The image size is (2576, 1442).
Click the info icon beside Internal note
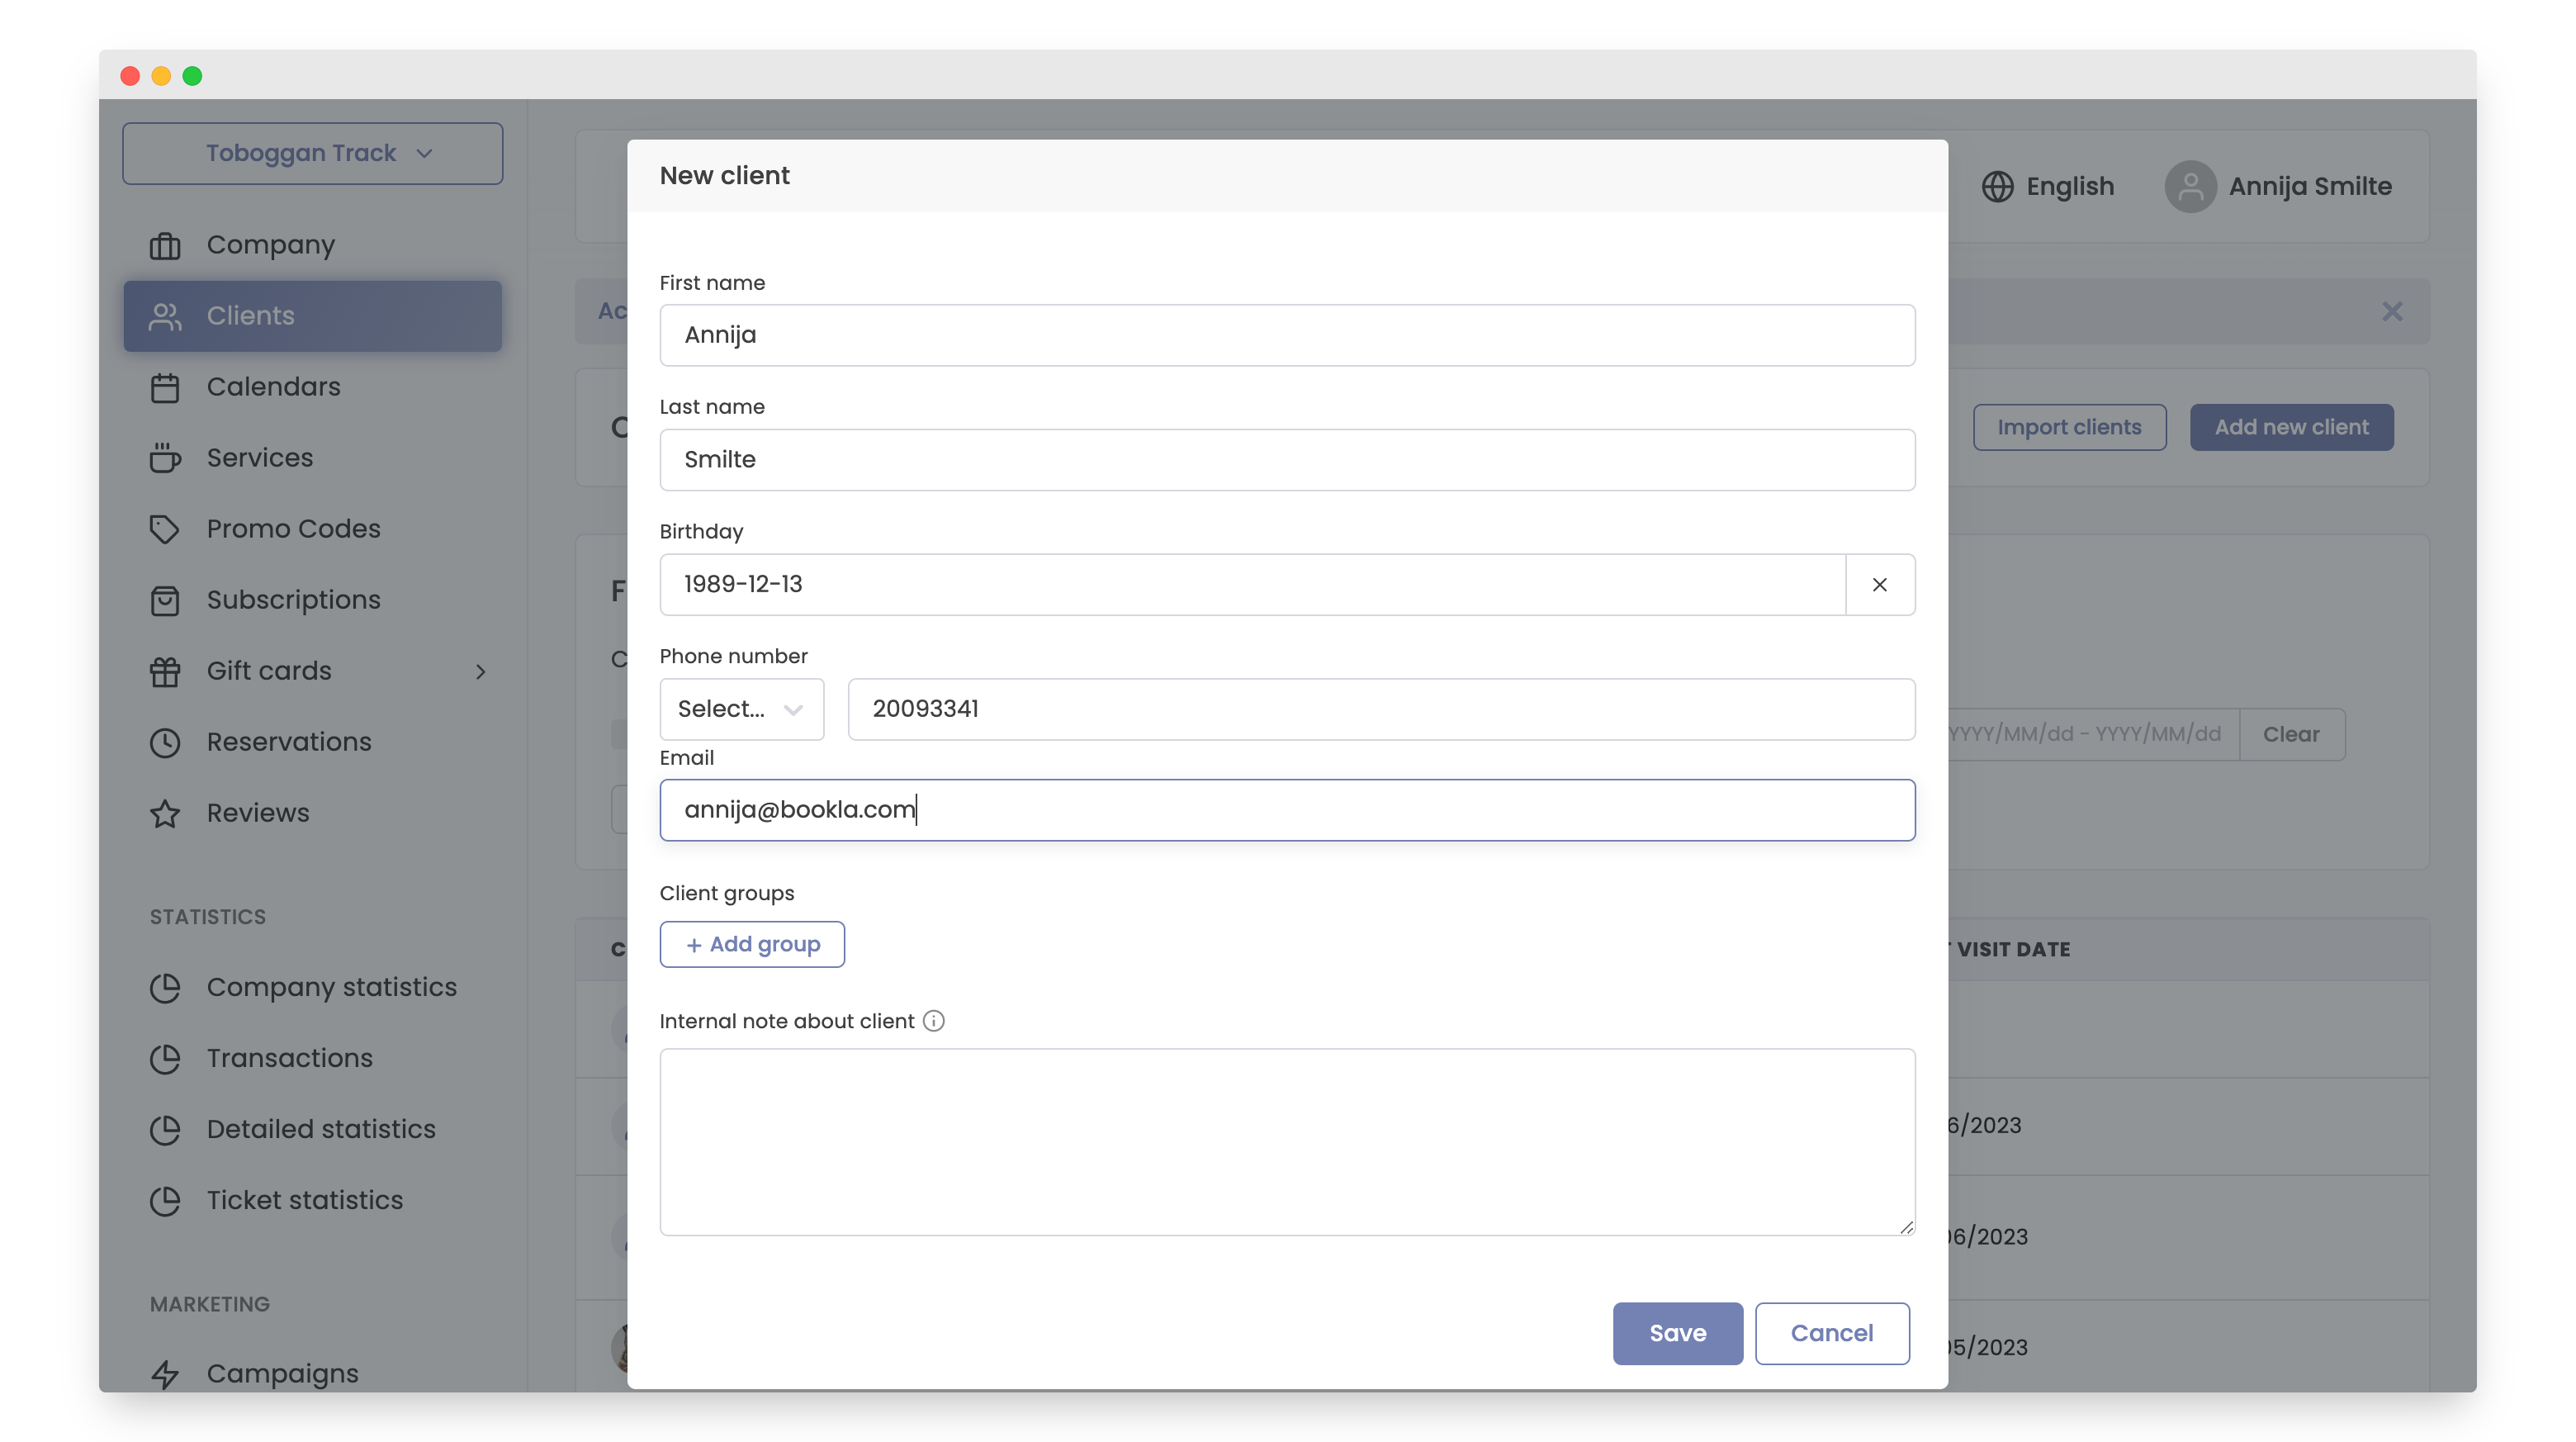[933, 1021]
